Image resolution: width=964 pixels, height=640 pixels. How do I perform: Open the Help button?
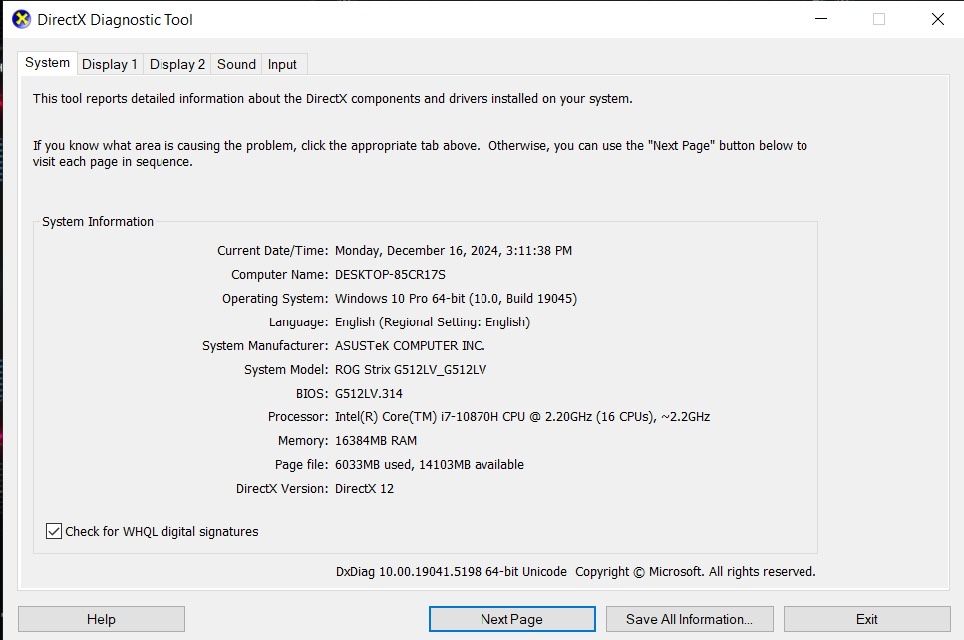(x=101, y=619)
